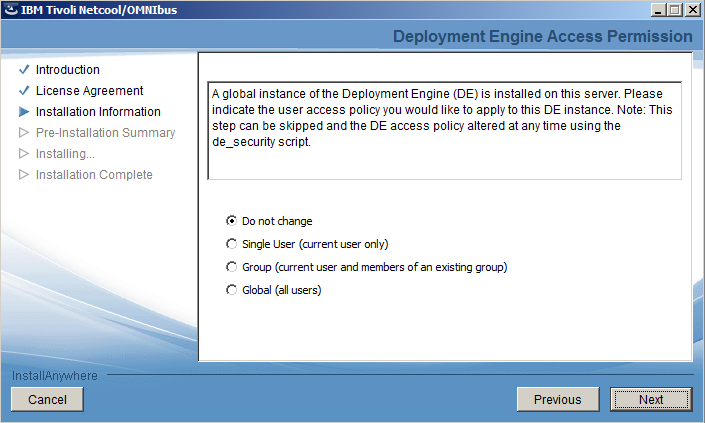Click the Installing step triangle icon
705x423 pixels.
24,154
